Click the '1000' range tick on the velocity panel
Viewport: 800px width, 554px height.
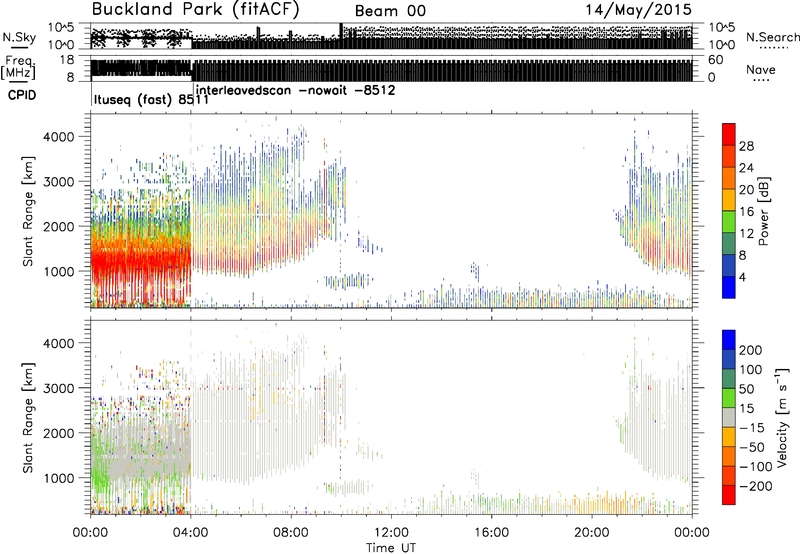point(59,478)
